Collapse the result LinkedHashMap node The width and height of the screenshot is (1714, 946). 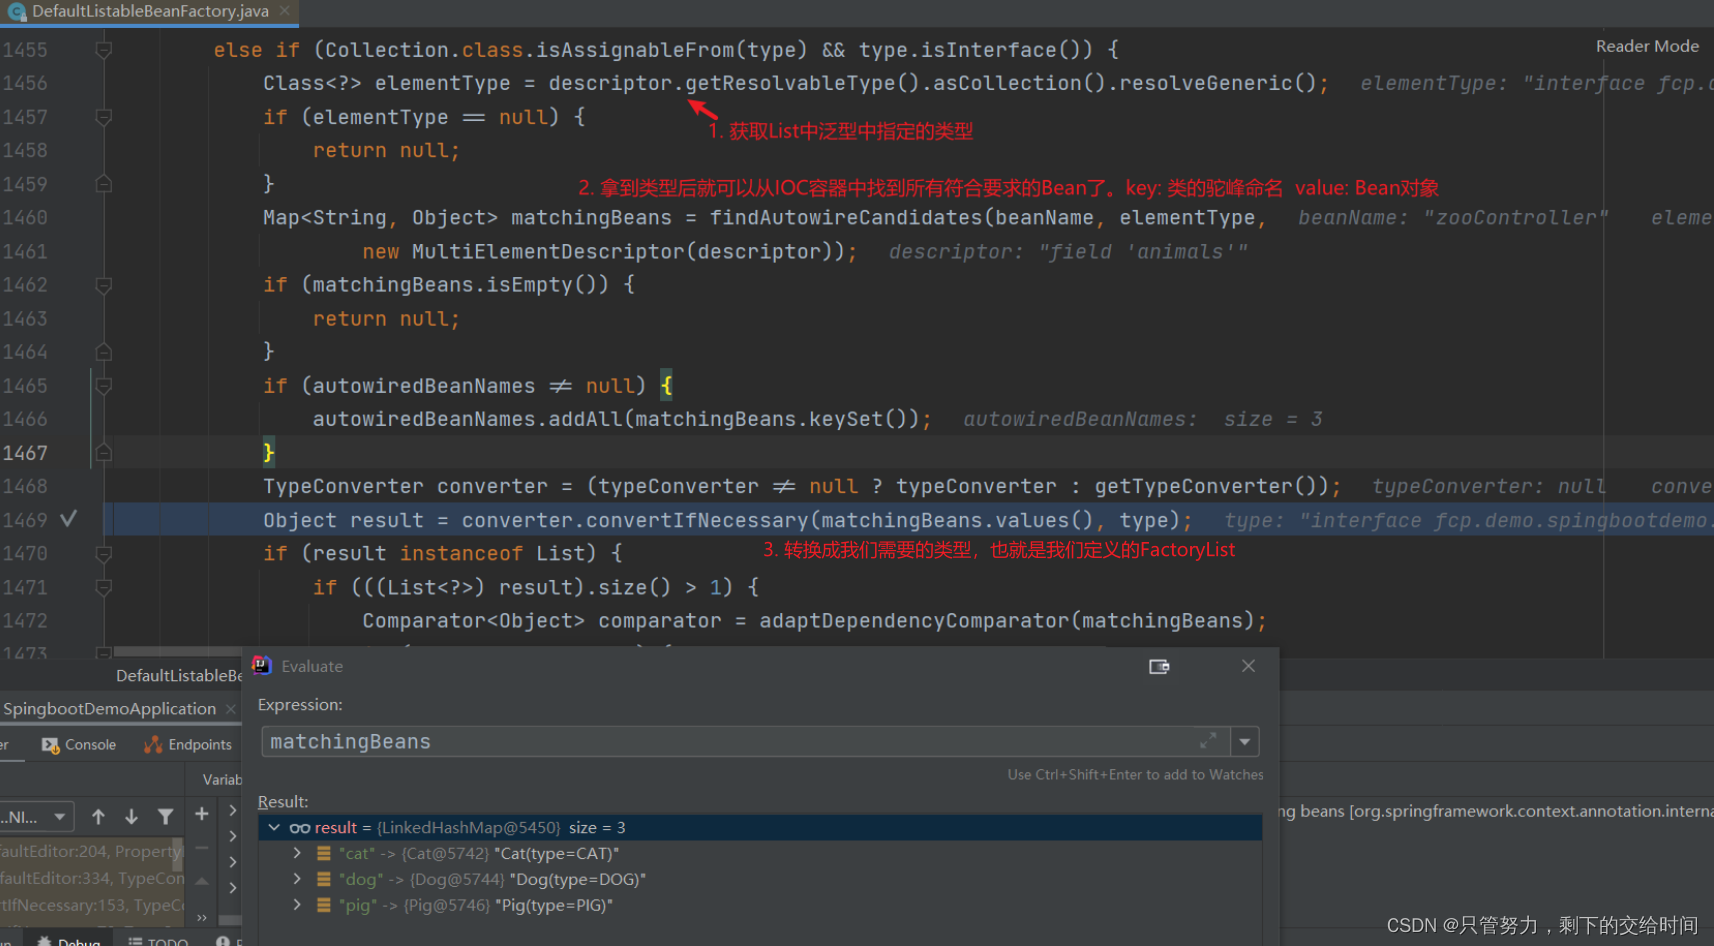(x=274, y=827)
